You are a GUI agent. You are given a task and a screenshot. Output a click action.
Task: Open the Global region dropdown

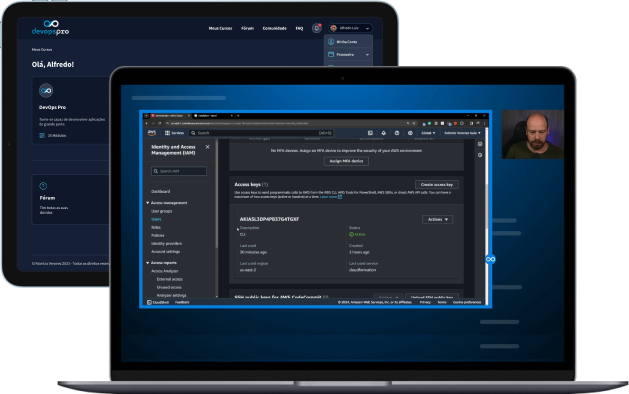coord(428,133)
